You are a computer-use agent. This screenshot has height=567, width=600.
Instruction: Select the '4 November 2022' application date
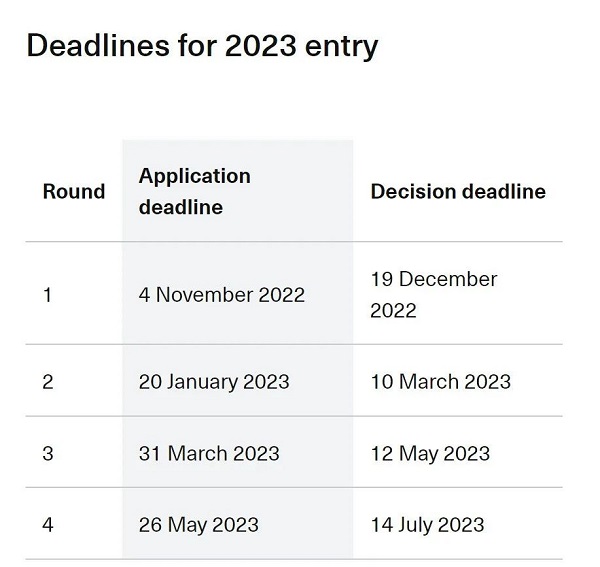pos(222,295)
